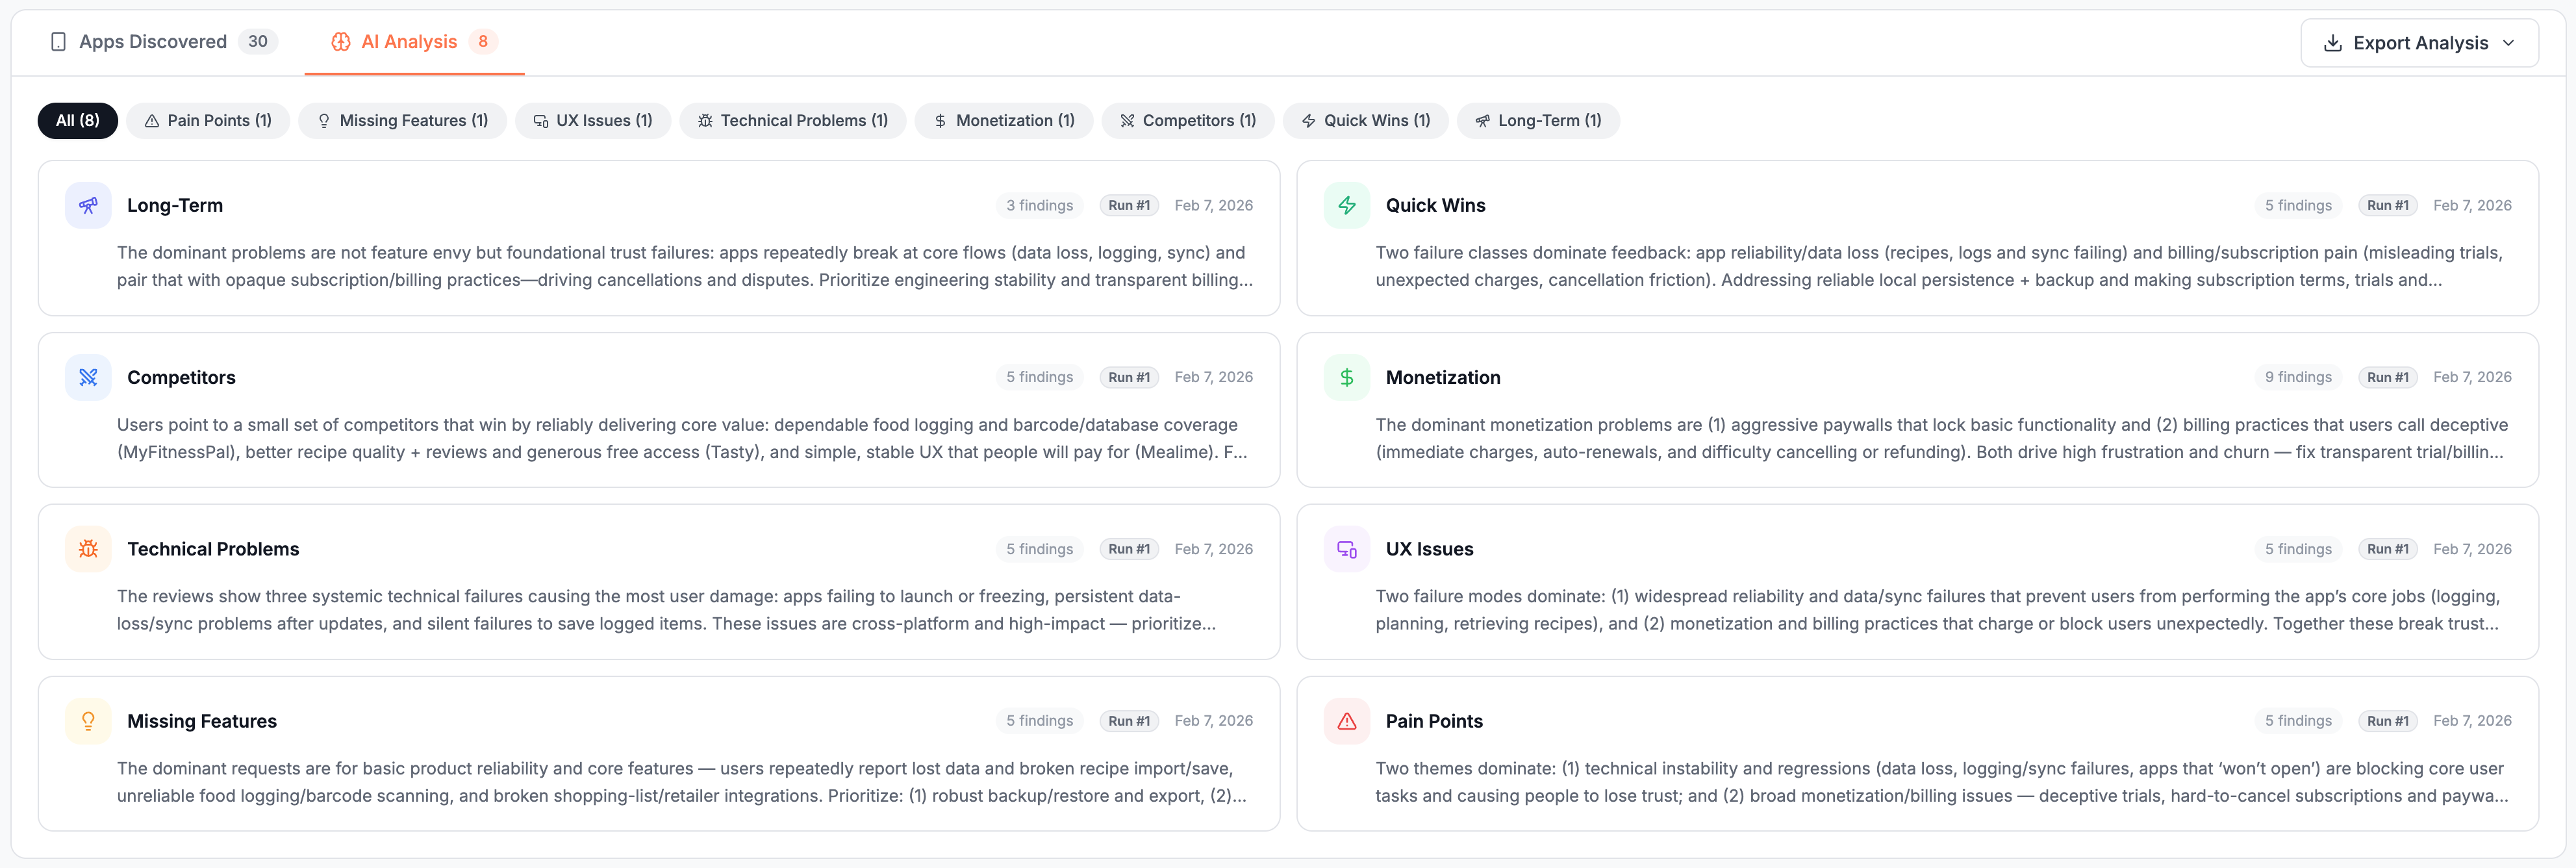Viewport: 2576px width, 868px height.
Task: Select the All (8) filter chip
Action: click(77, 120)
